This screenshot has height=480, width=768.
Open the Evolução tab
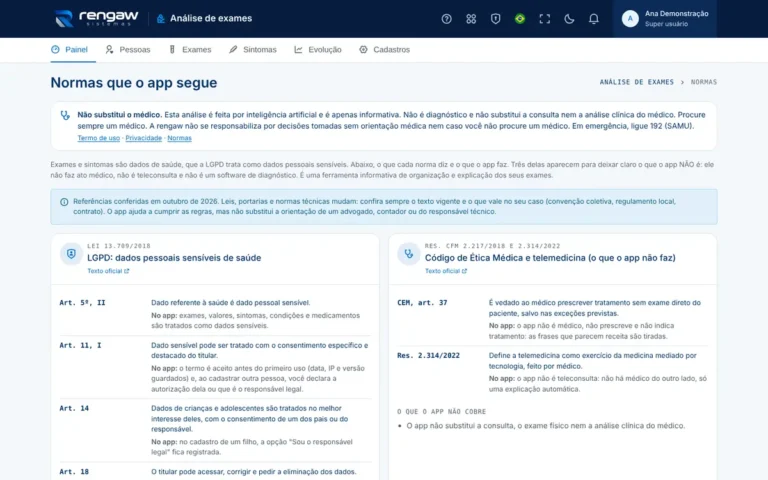(318, 49)
